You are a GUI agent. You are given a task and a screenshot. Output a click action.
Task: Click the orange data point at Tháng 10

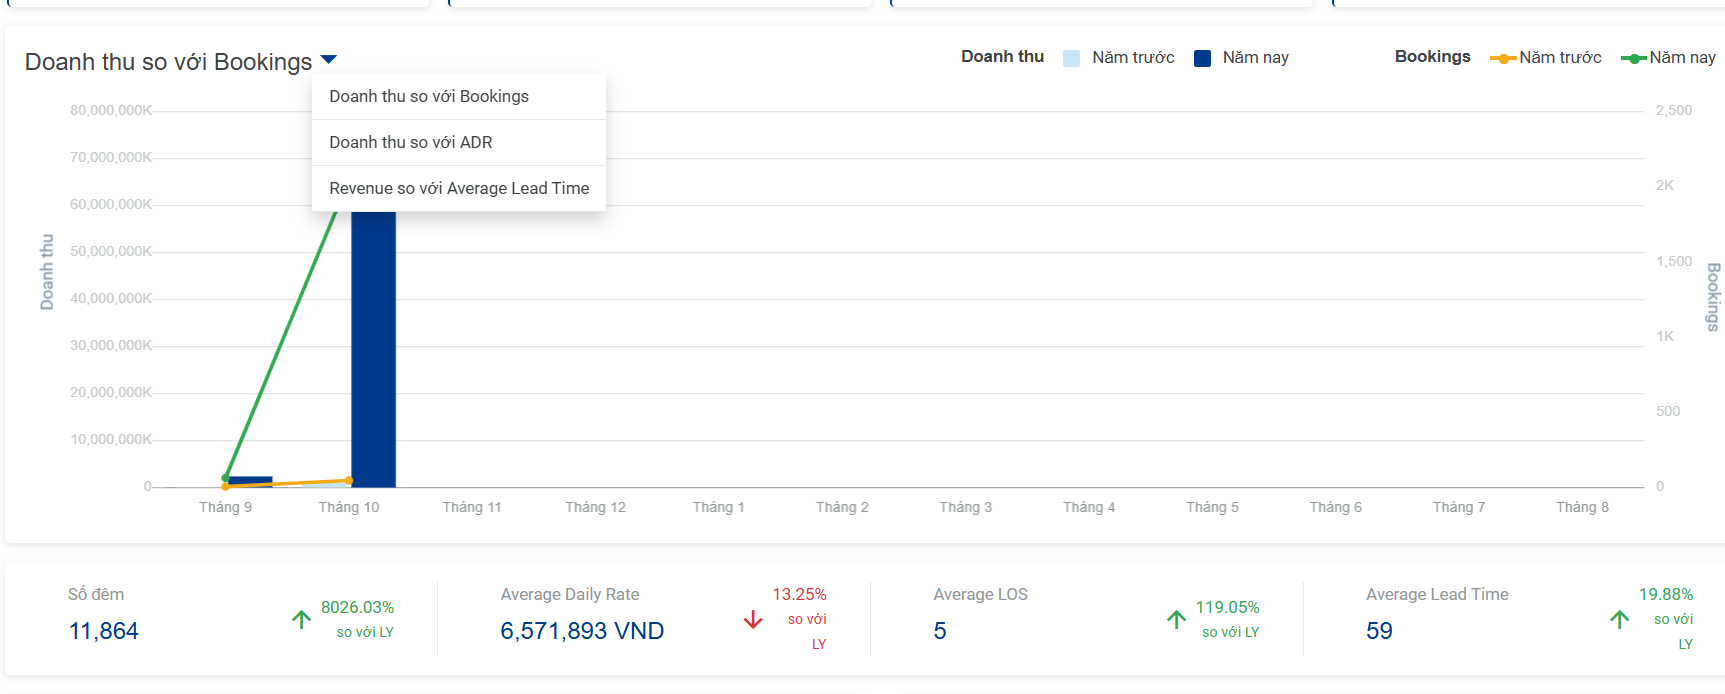pos(349,481)
